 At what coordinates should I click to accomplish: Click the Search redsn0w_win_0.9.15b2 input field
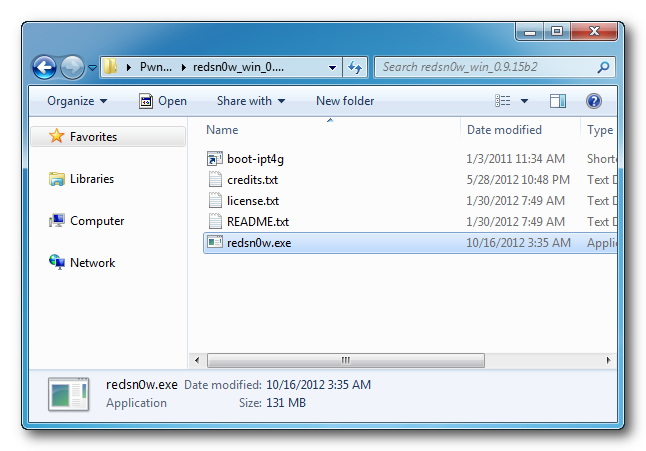[485, 68]
